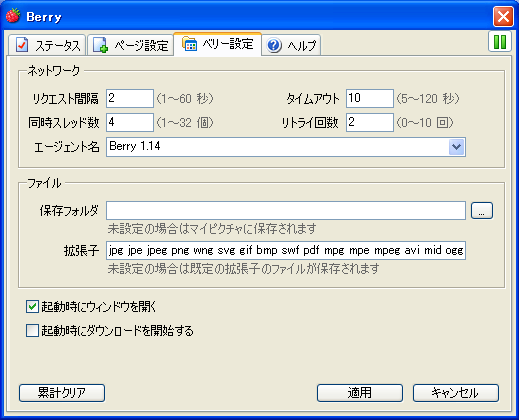
Task: Focus the リクエスト間隔 input field
Action: (130, 98)
